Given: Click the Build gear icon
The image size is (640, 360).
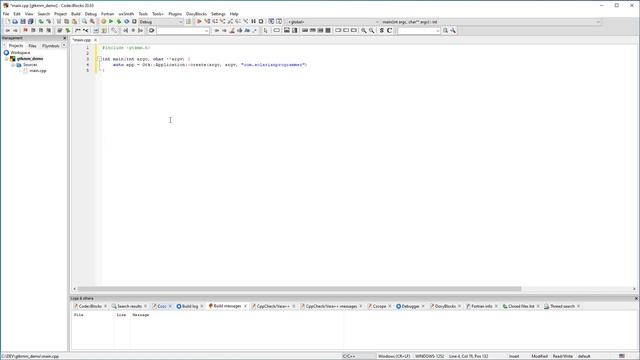Looking at the screenshot, I should coord(103,22).
